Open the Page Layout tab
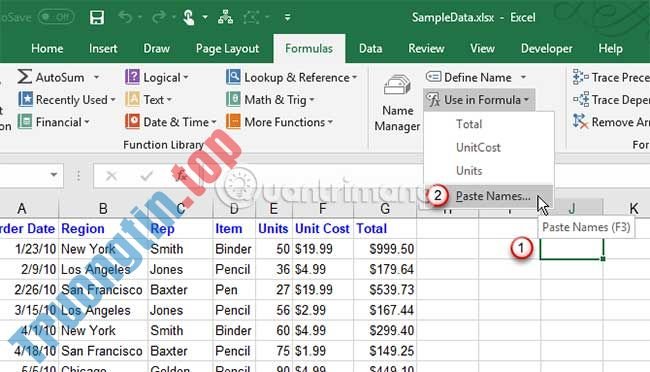Viewport: 650px width, 372px height. click(x=227, y=49)
